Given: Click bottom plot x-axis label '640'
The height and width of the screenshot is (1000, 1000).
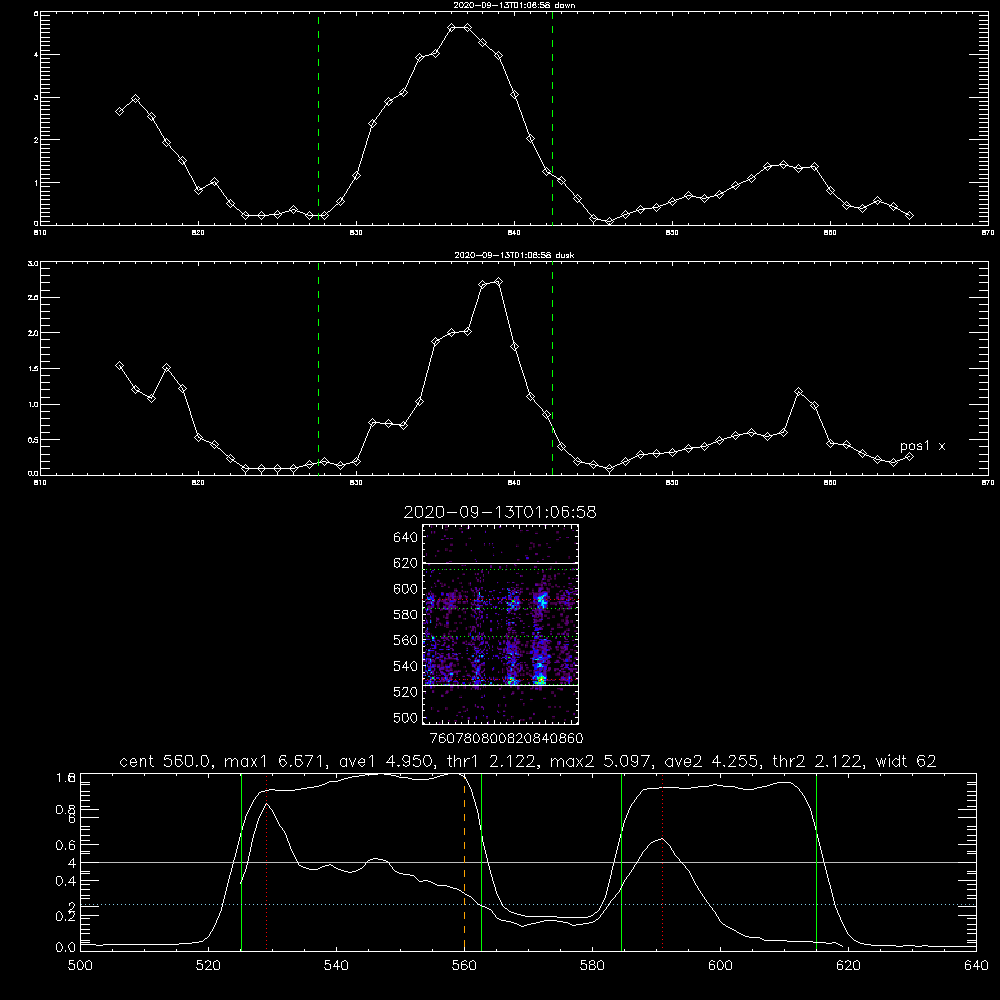Looking at the screenshot, I should coord(976,966).
